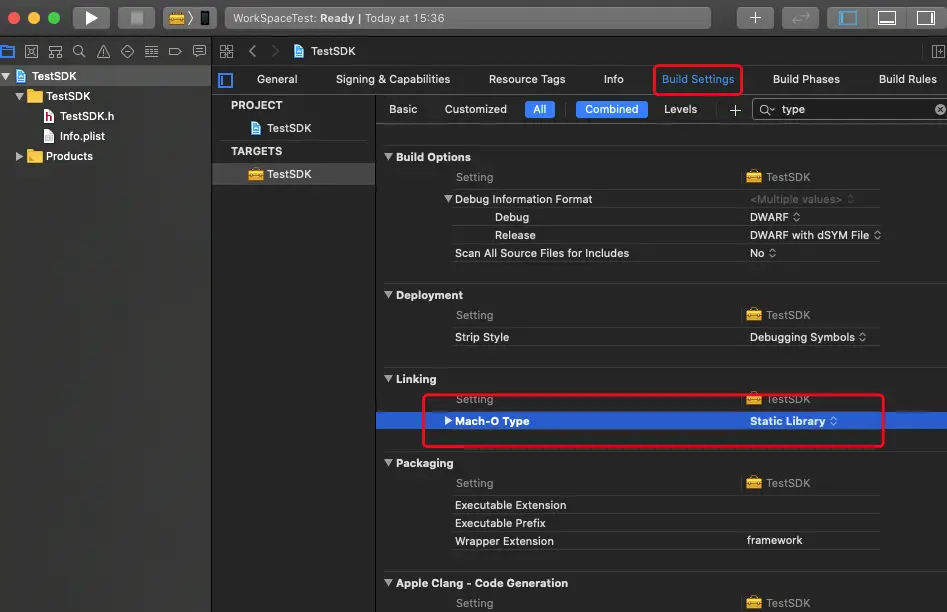
Task: Hide the navigator panel
Action: (x=848, y=18)
